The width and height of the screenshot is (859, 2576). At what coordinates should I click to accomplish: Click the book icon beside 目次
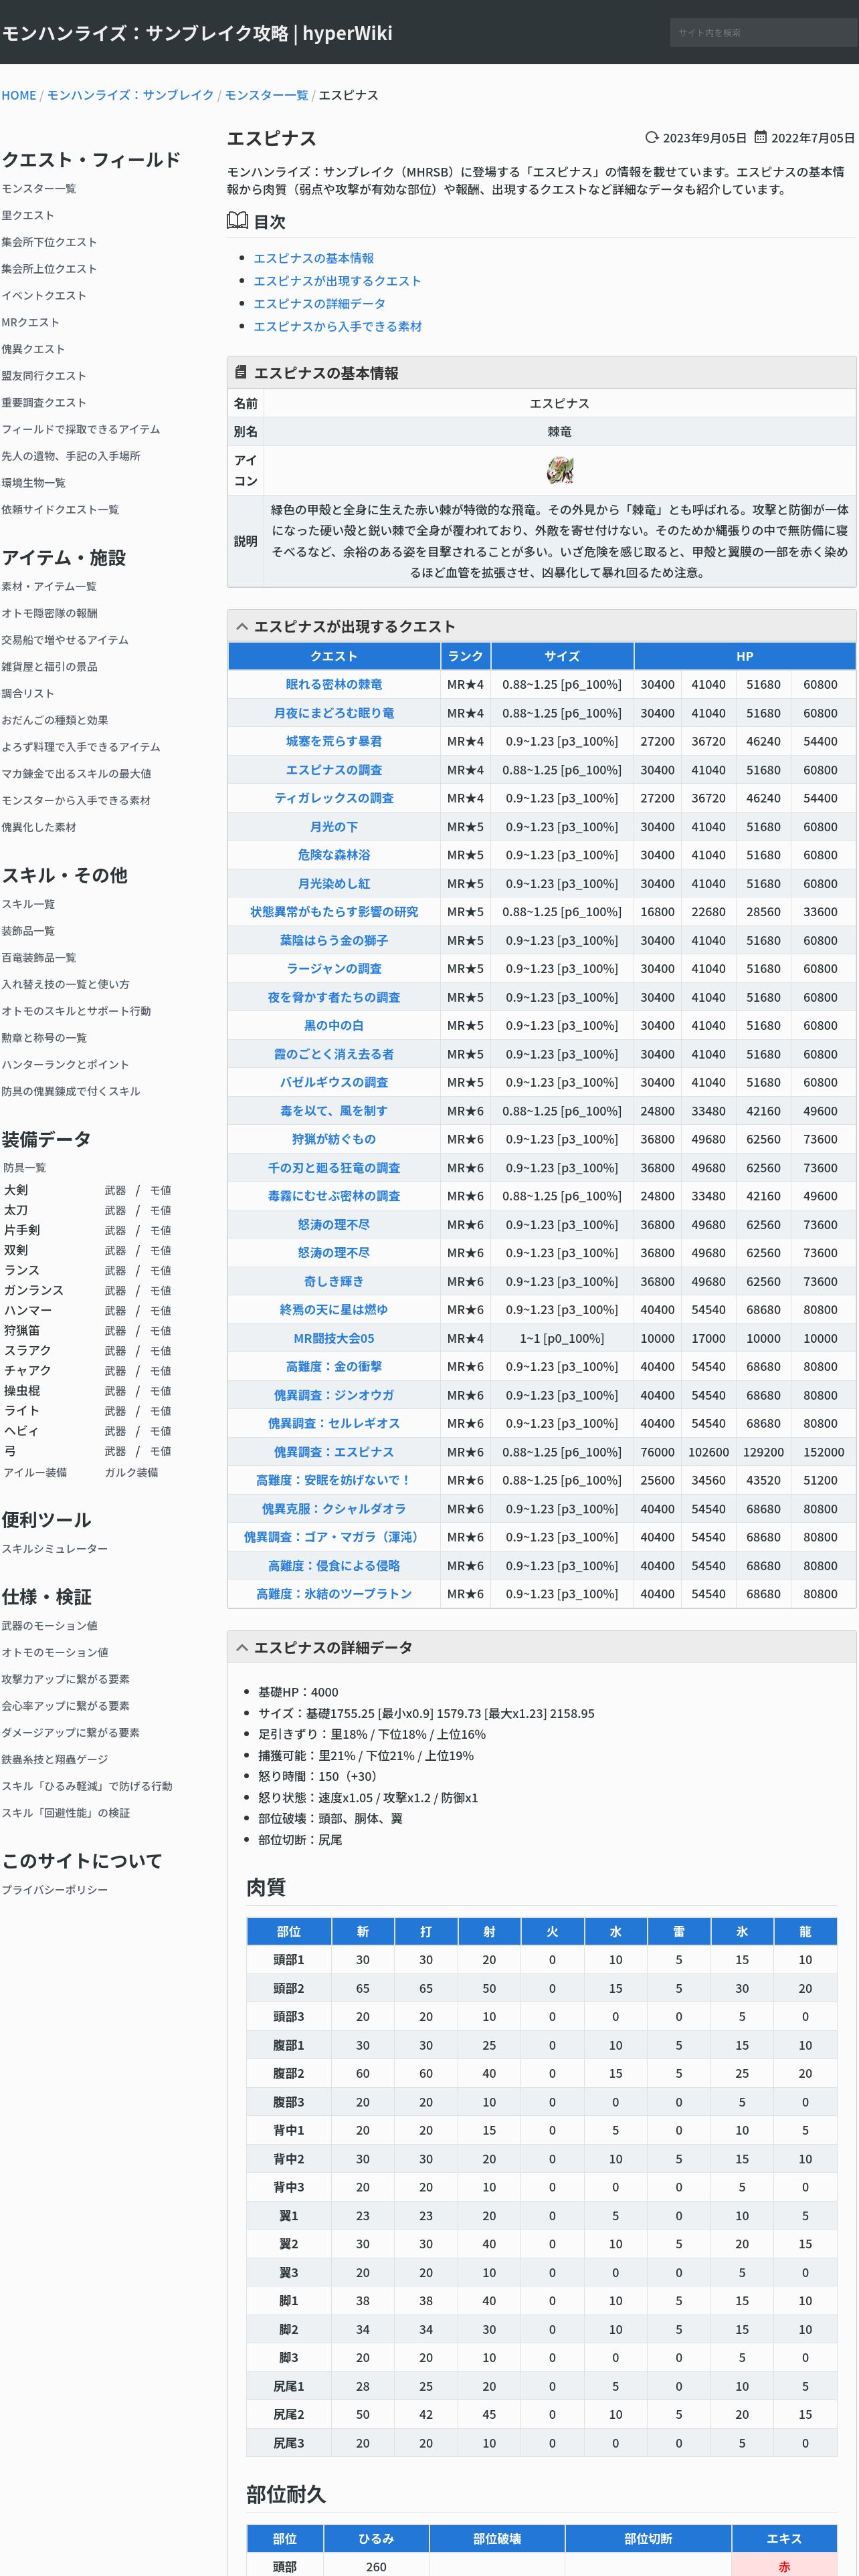(x=237, y=221)
